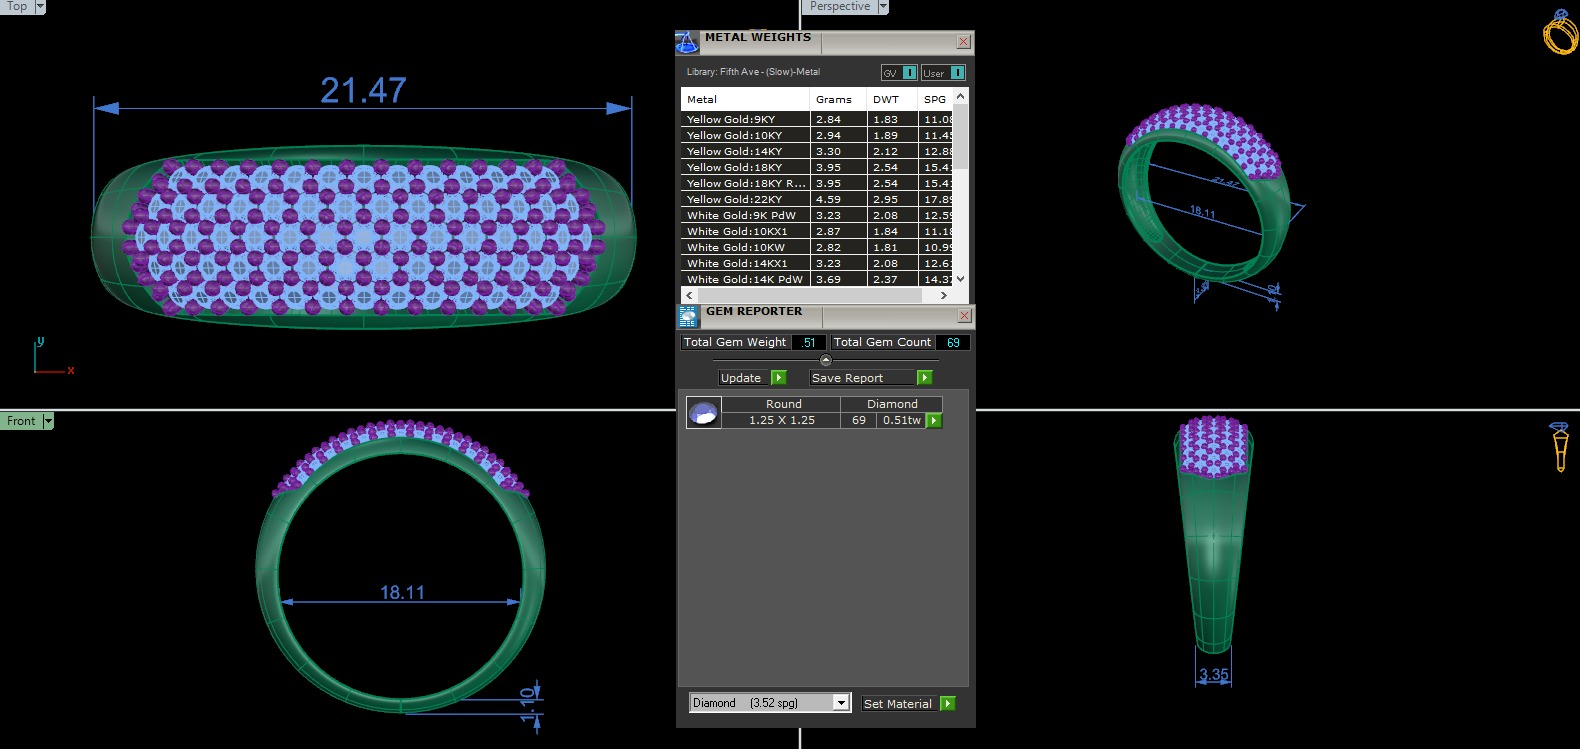Click the 3.69 grams cell
The image size is (1580, 749).
coord(838,279)
